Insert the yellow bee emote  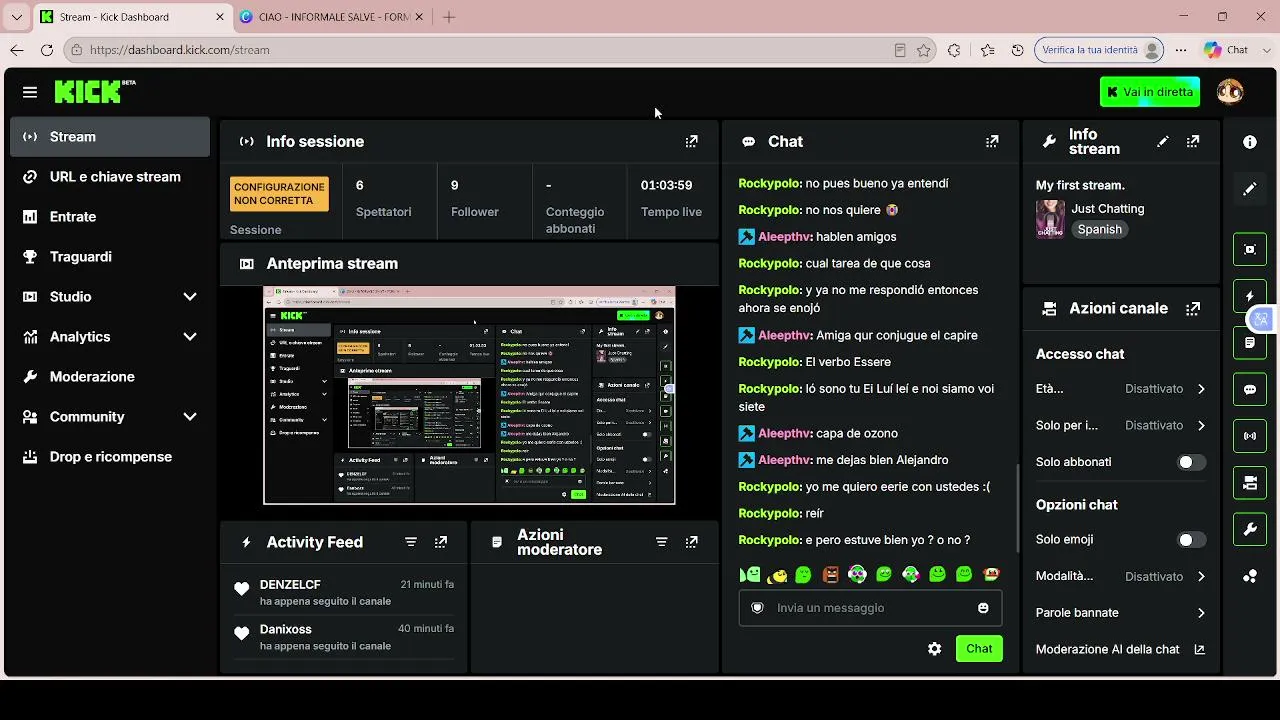[x=777, y=575]
